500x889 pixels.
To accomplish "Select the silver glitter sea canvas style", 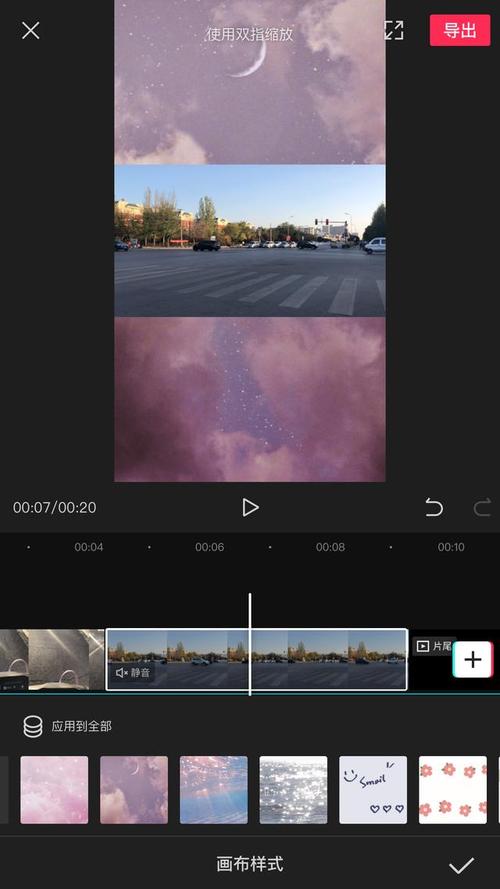I will tap(293, 790).
